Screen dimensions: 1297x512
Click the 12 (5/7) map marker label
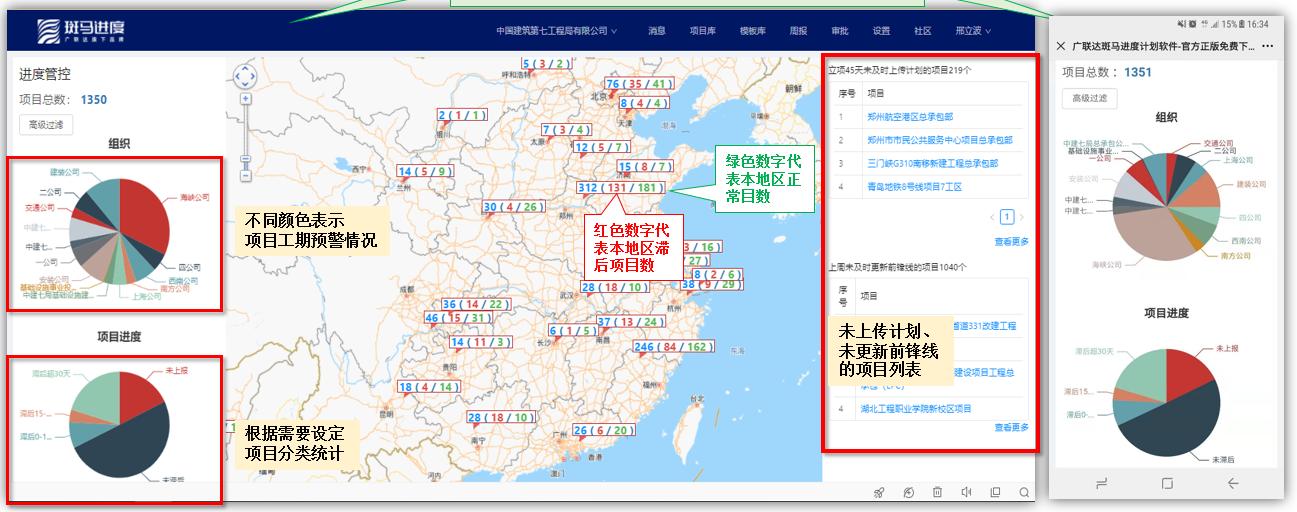click(x=601, y=148)
